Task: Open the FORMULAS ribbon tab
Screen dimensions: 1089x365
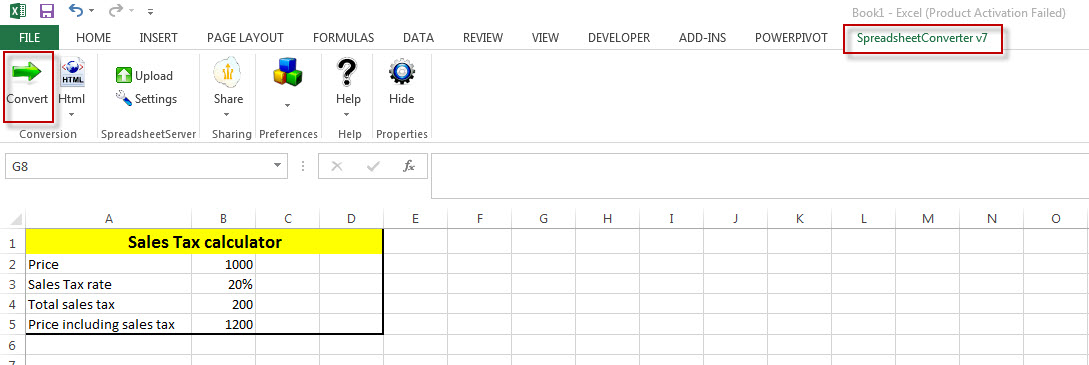Action: click(x=343, y=38)
